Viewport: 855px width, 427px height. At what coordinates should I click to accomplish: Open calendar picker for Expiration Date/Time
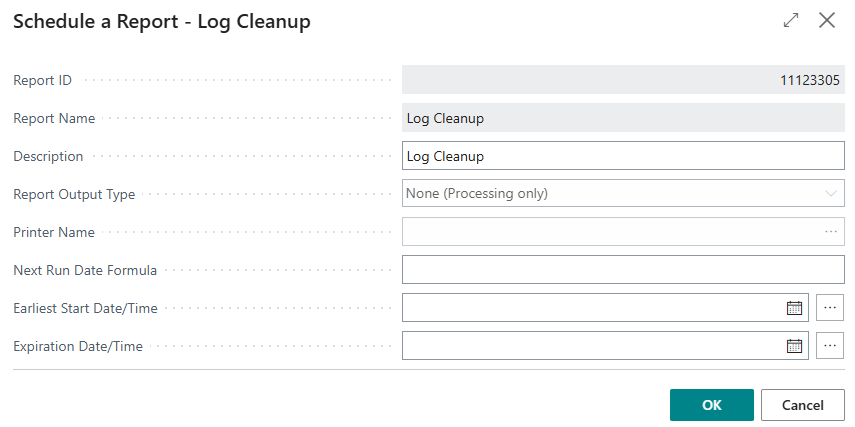coord(794,346)
